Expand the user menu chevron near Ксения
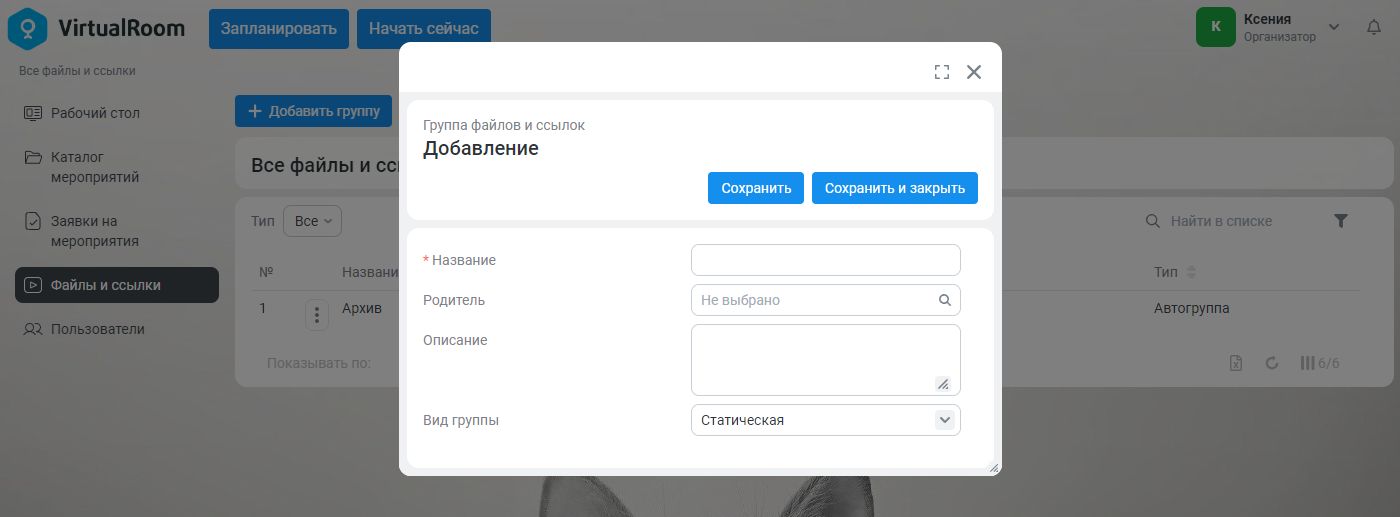 [x=1334, y=26]
